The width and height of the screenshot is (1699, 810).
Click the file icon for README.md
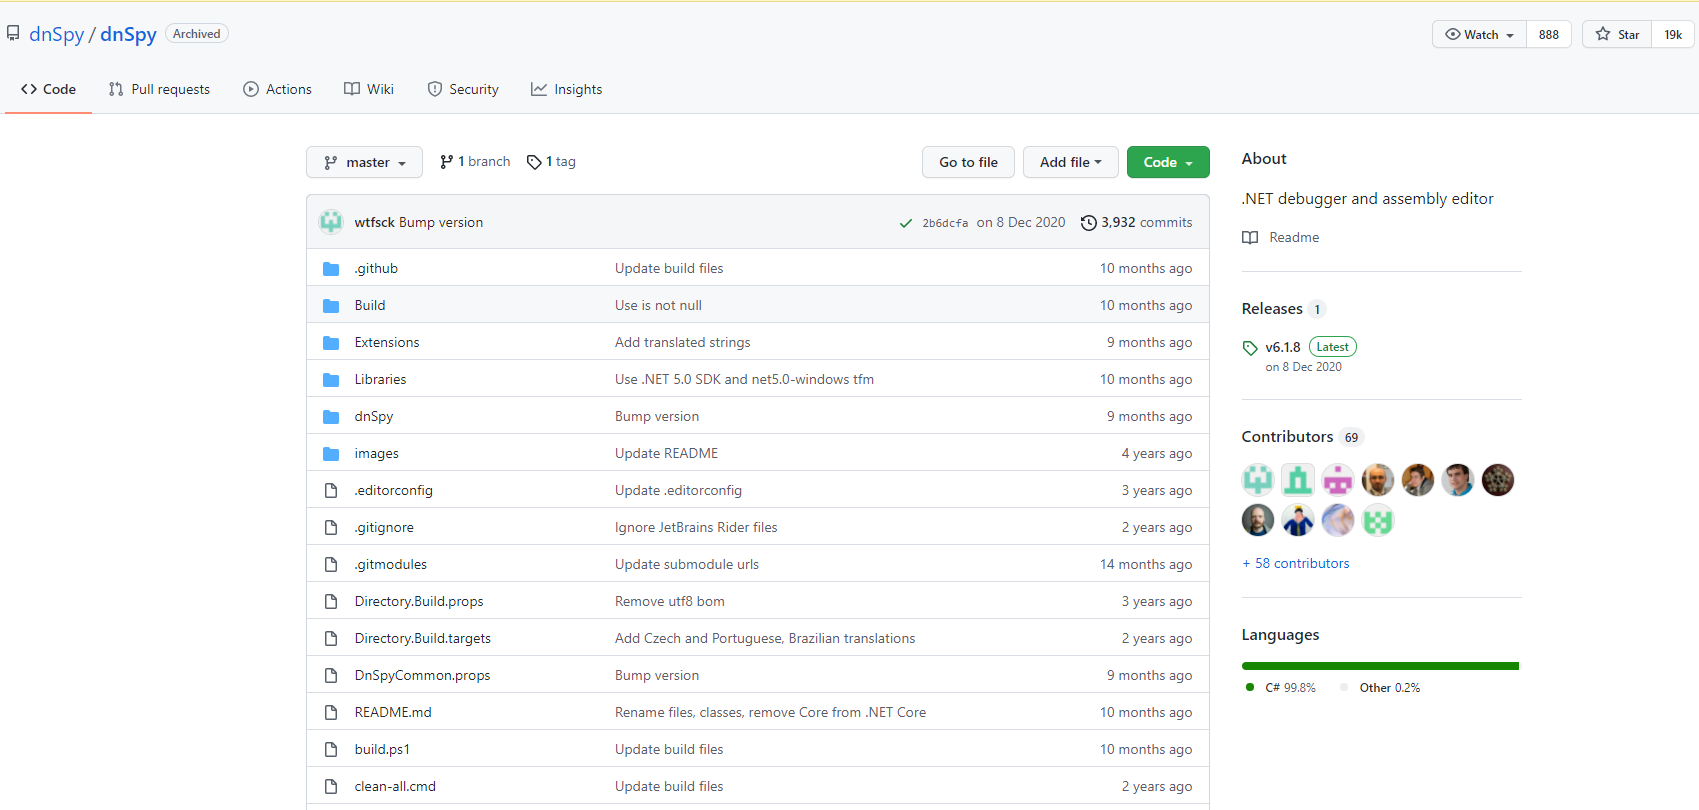tap(331, 713)
